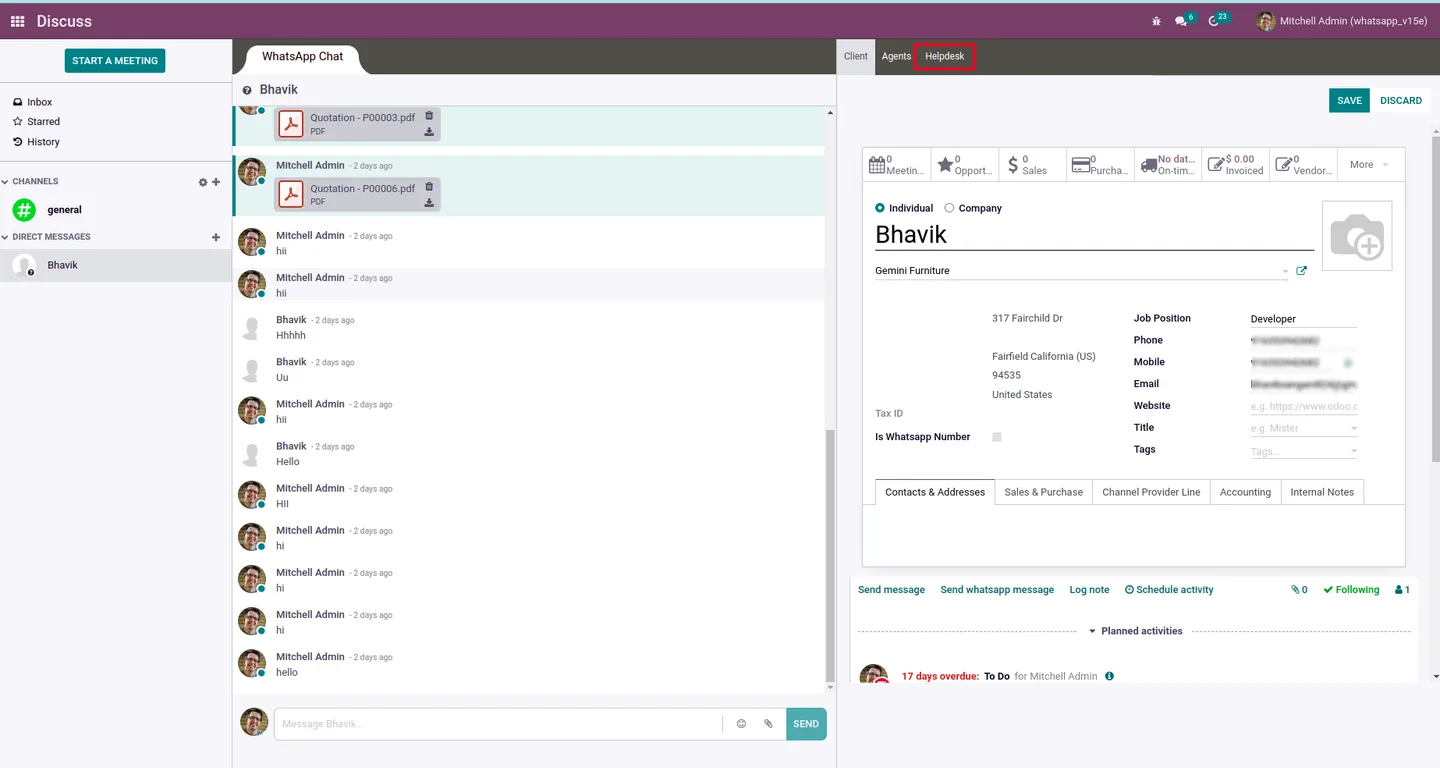Open emoji picker in message composer
Screen dimensions: 1440x768
(x=741, y=724)
